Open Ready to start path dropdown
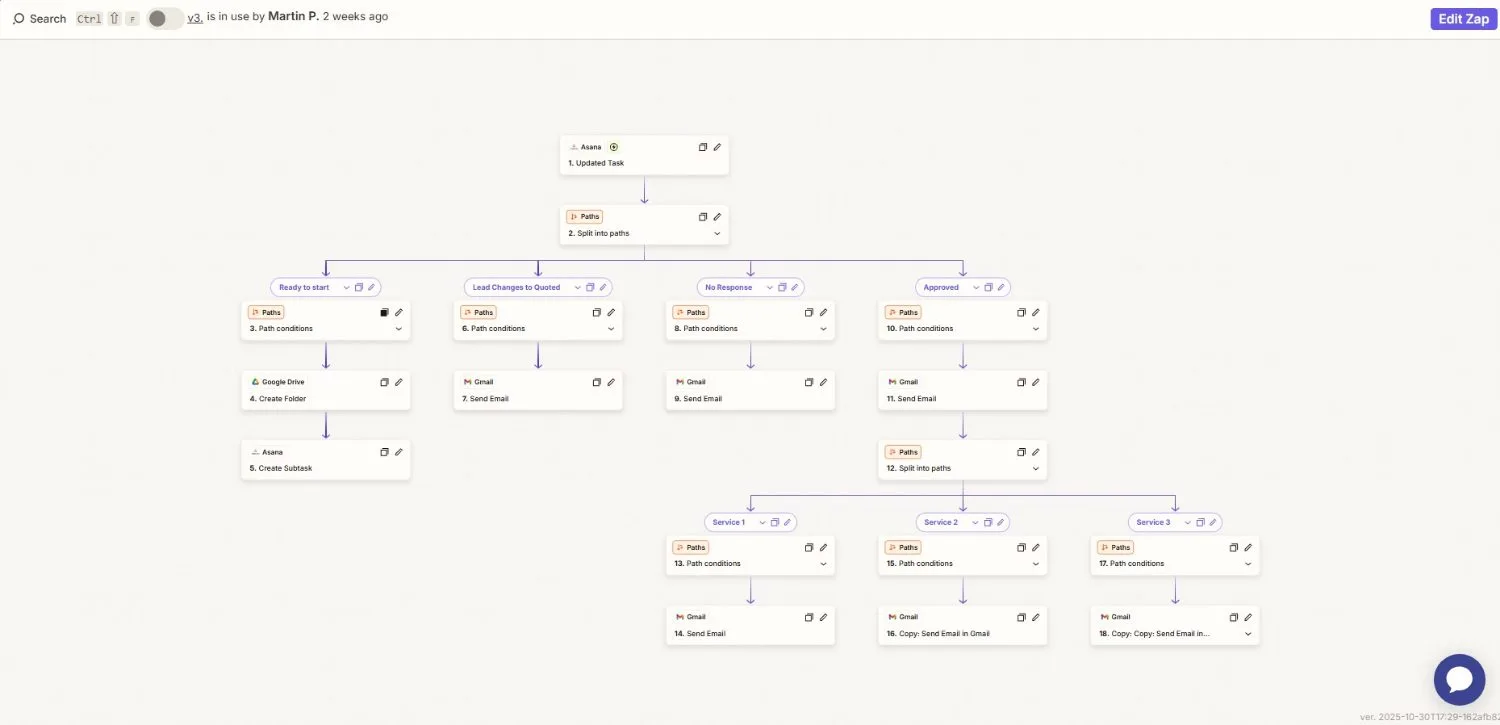This screenshot has height=725, width=1500. 347,287
